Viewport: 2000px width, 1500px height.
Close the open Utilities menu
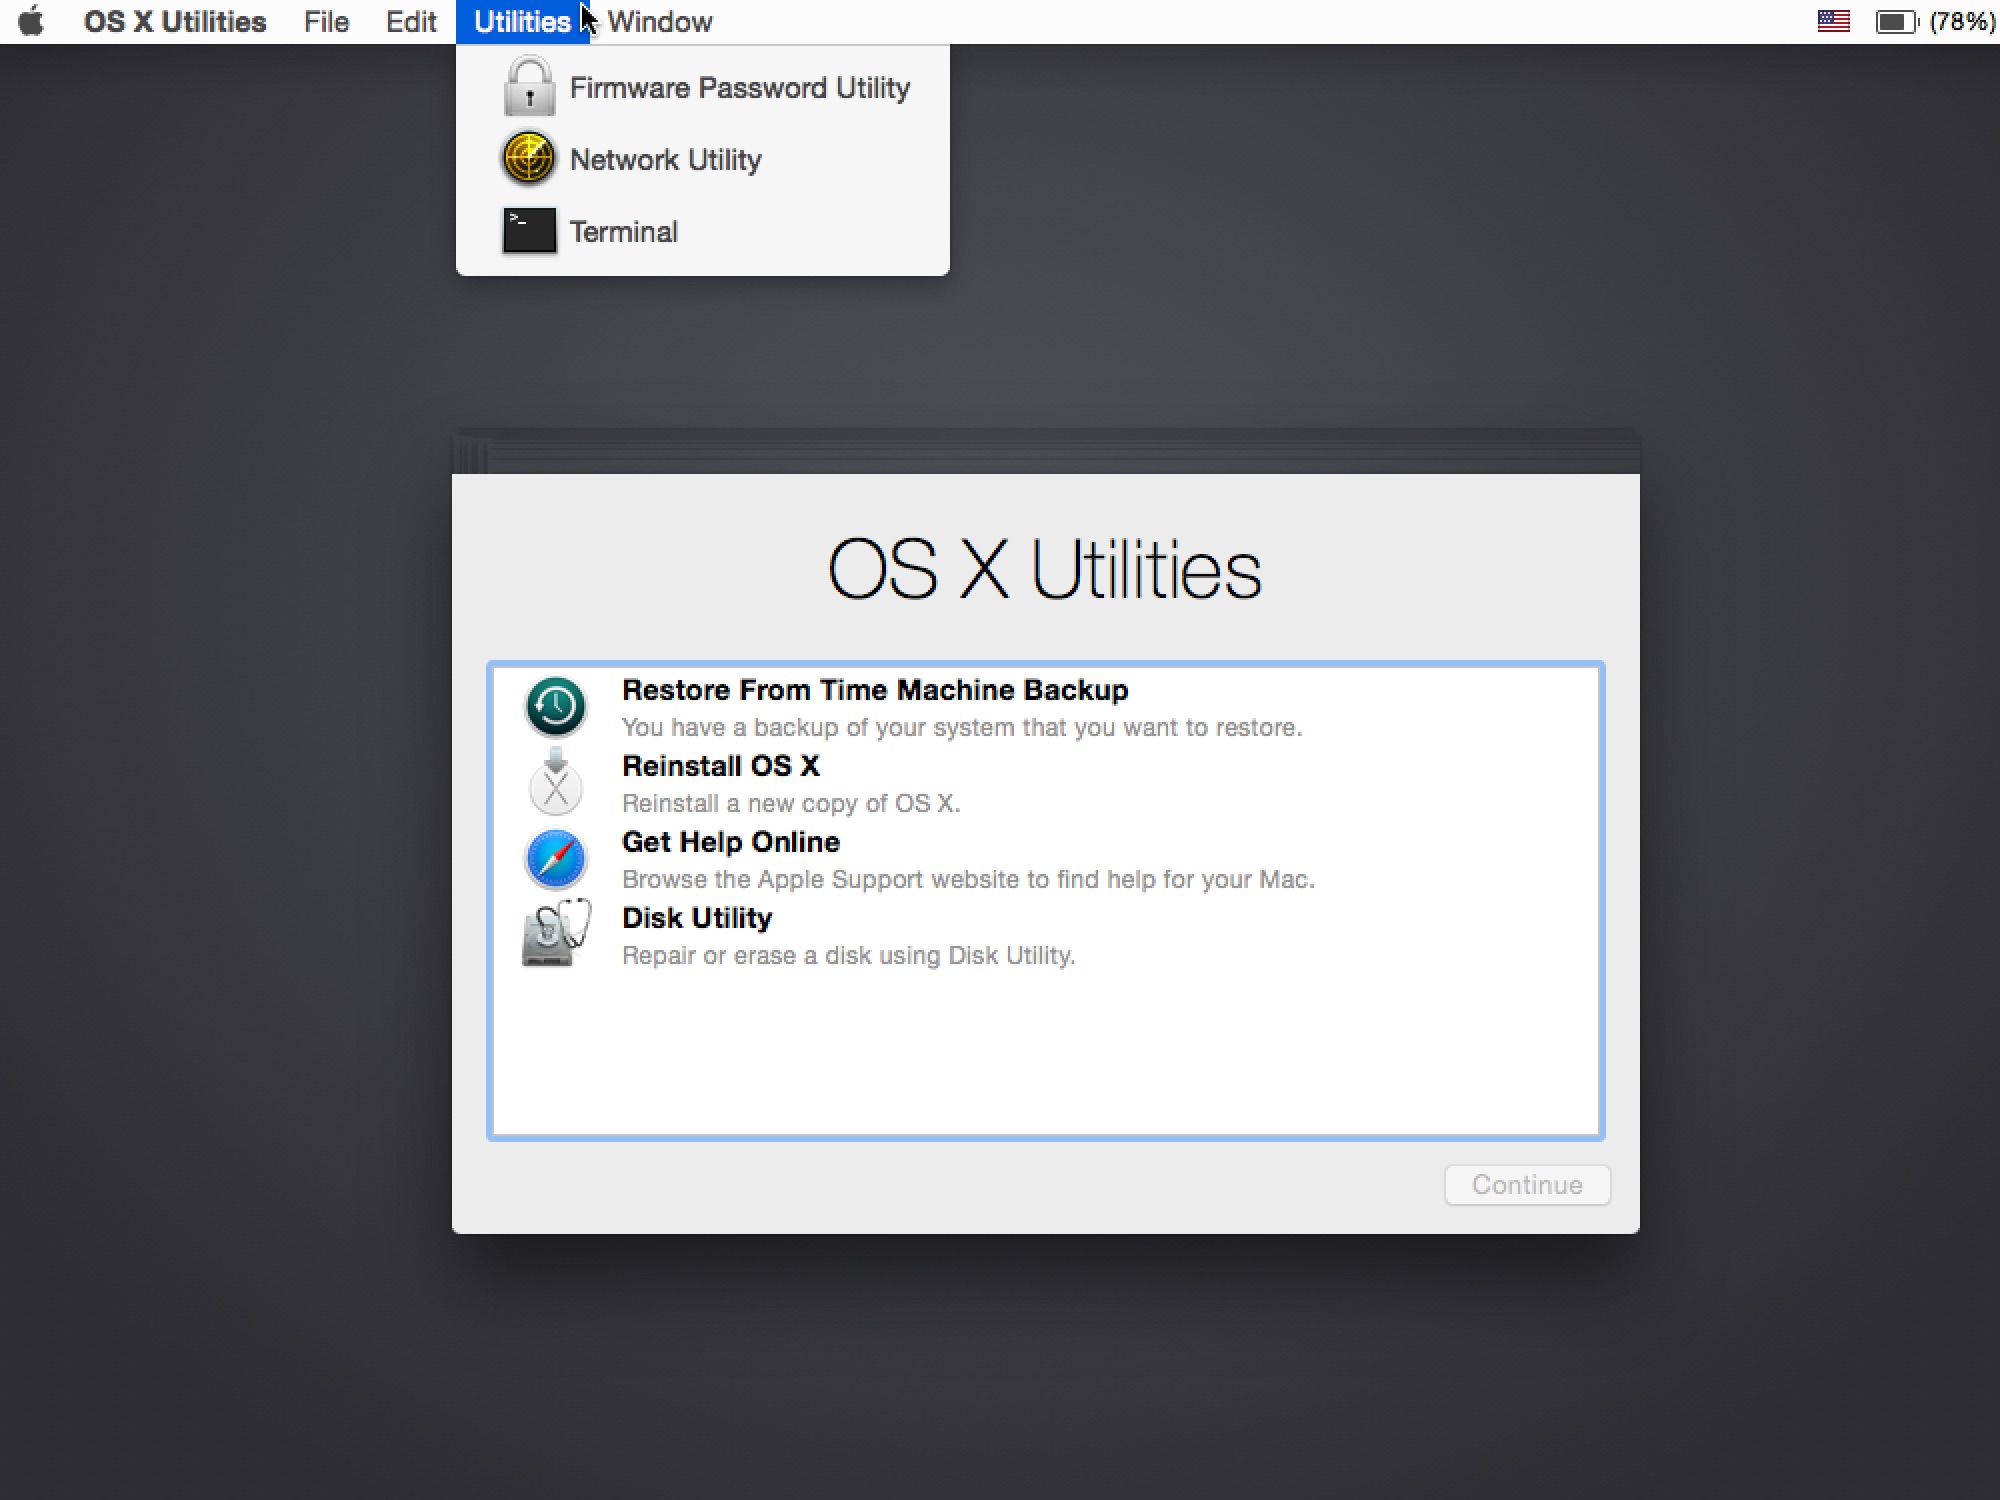[522, 22]
